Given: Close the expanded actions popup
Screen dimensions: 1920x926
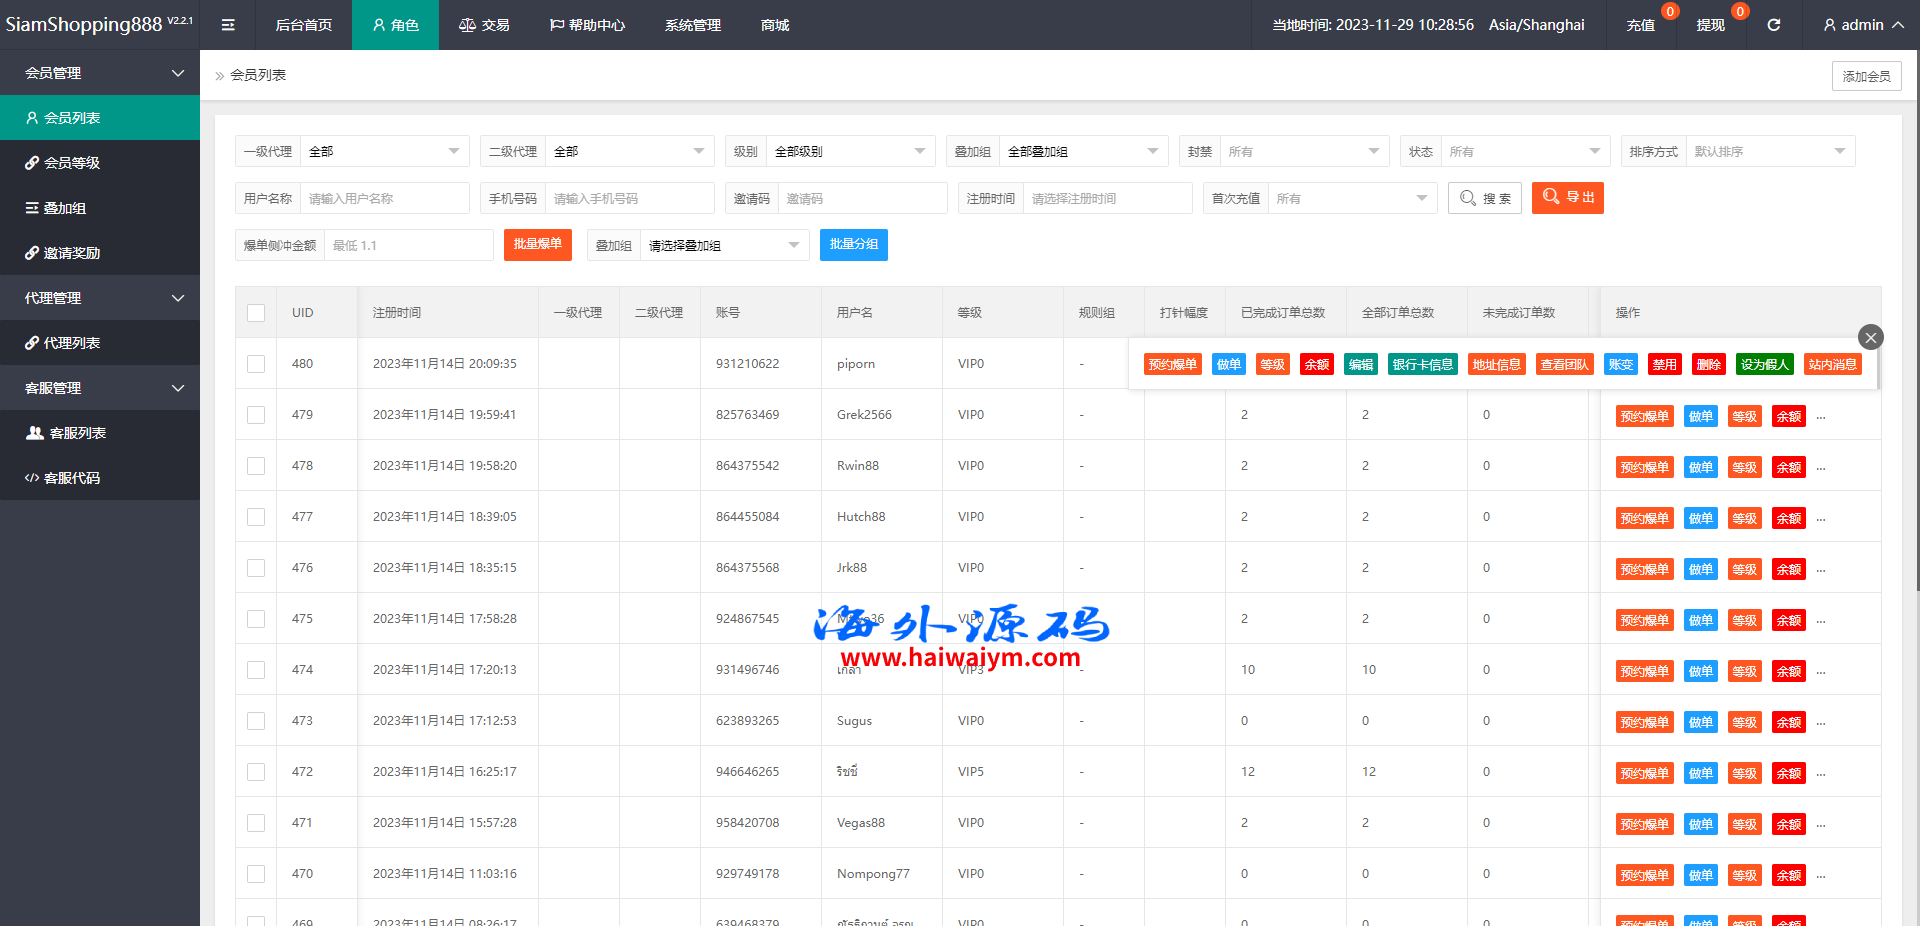Looking at the screenshot, I should pyautogui.click(x=1870, y=337).
